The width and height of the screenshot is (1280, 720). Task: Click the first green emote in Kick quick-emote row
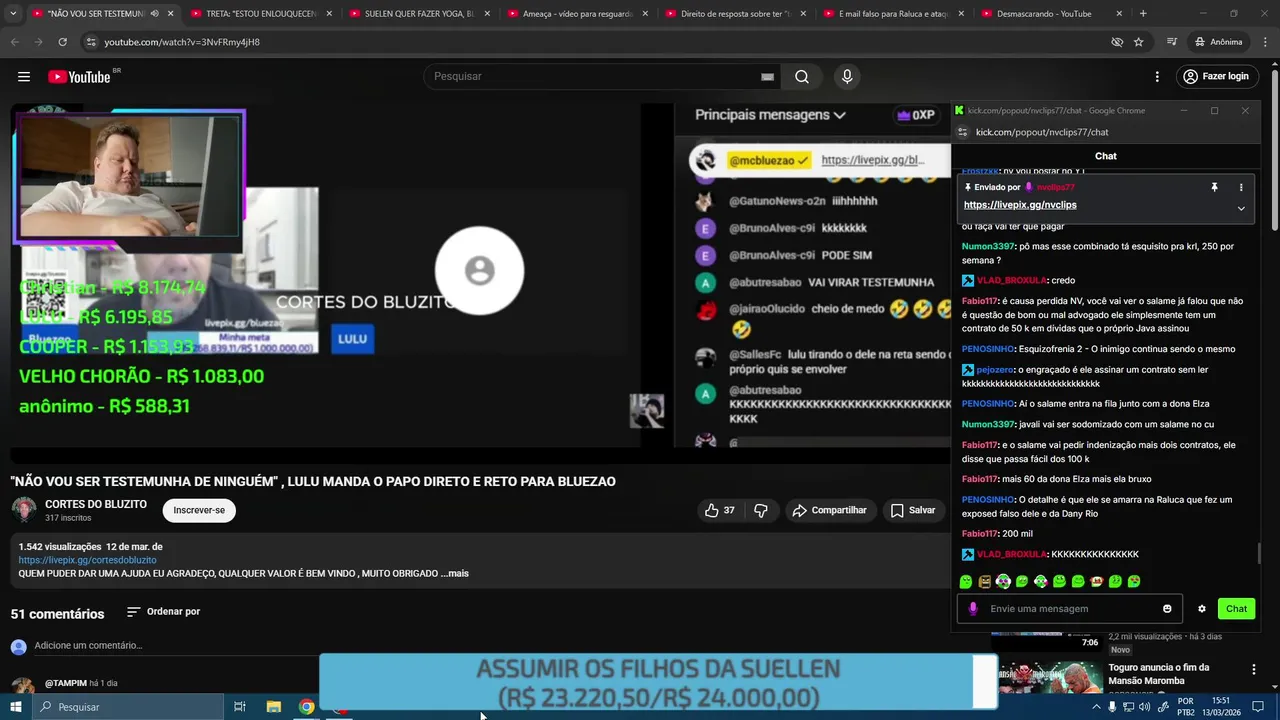[x=966, y=581]
